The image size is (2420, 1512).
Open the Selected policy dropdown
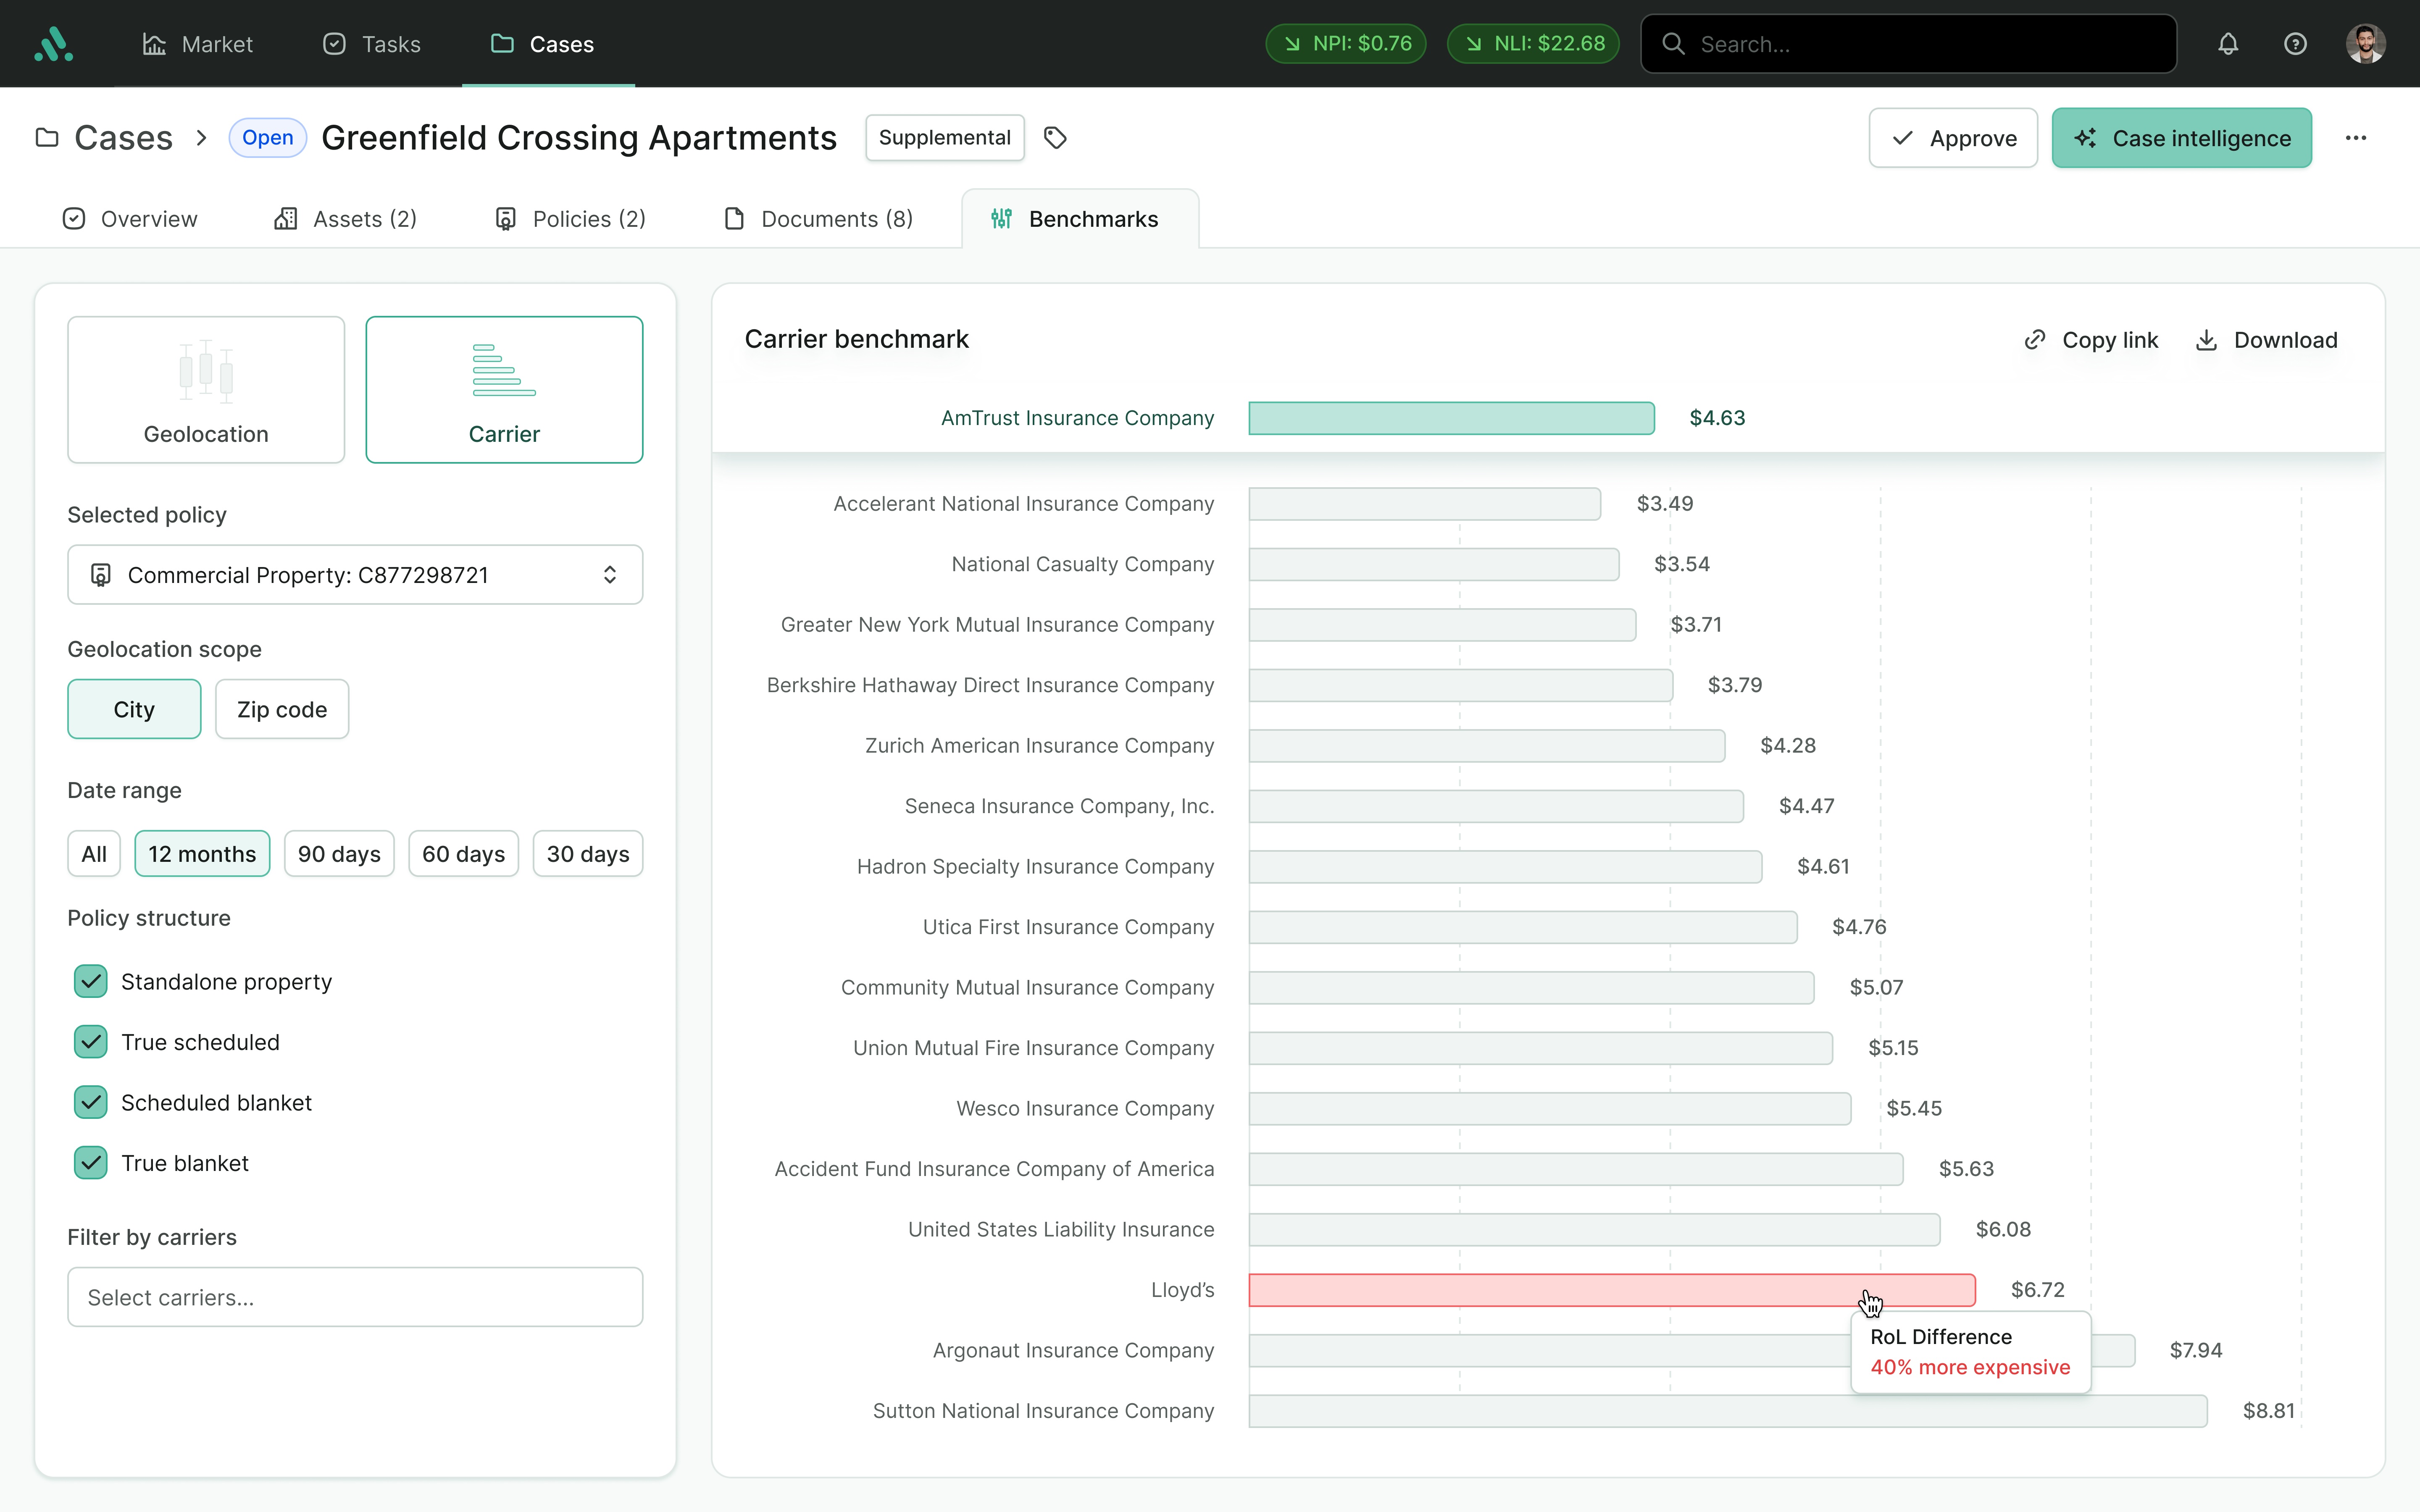[355, 575]
